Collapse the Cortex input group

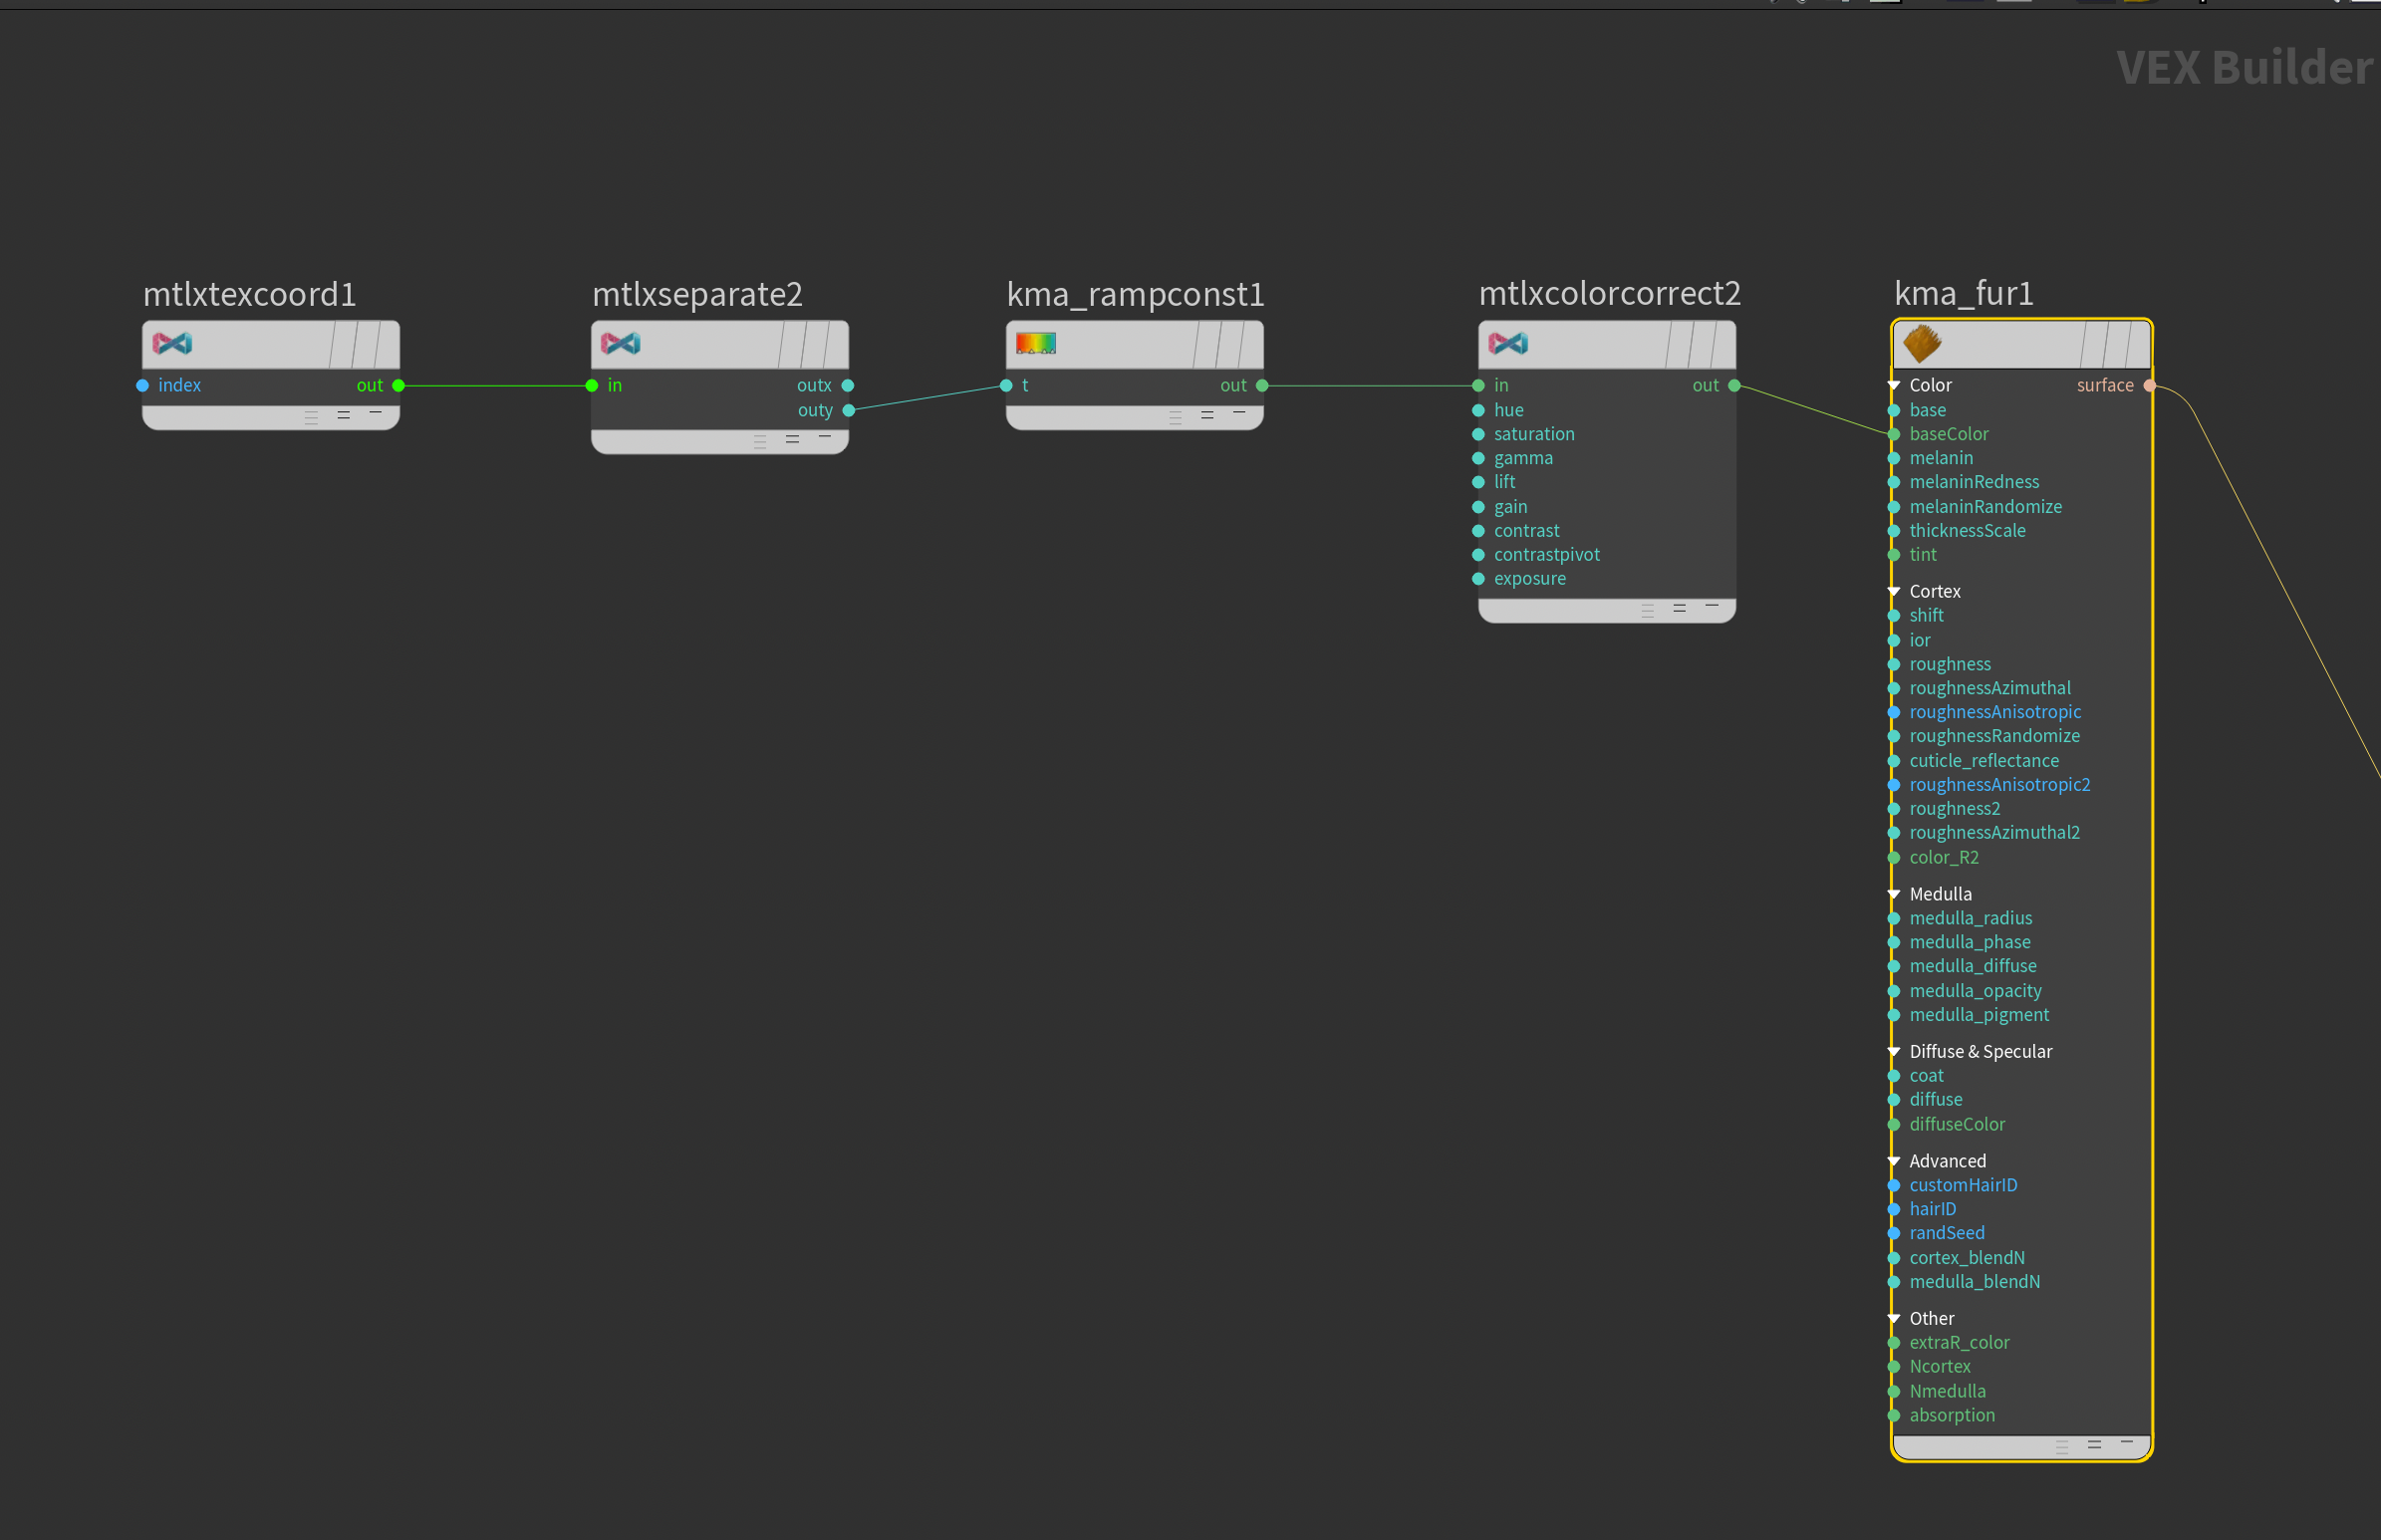[1894, 591]
